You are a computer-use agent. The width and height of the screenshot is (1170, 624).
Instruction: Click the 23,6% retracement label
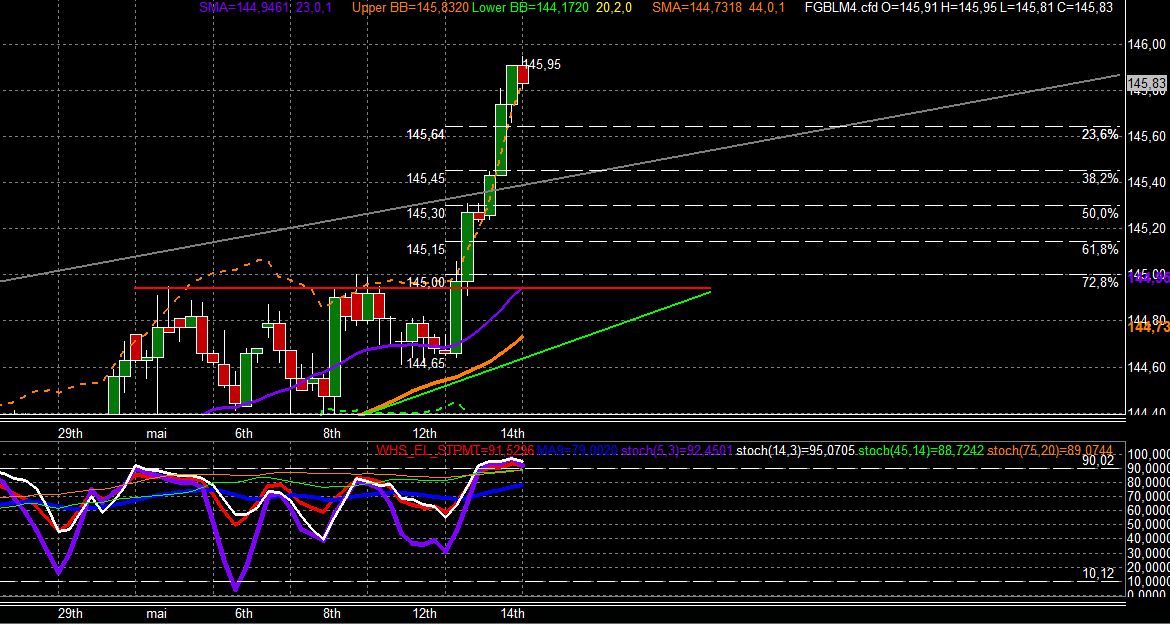1100,134
